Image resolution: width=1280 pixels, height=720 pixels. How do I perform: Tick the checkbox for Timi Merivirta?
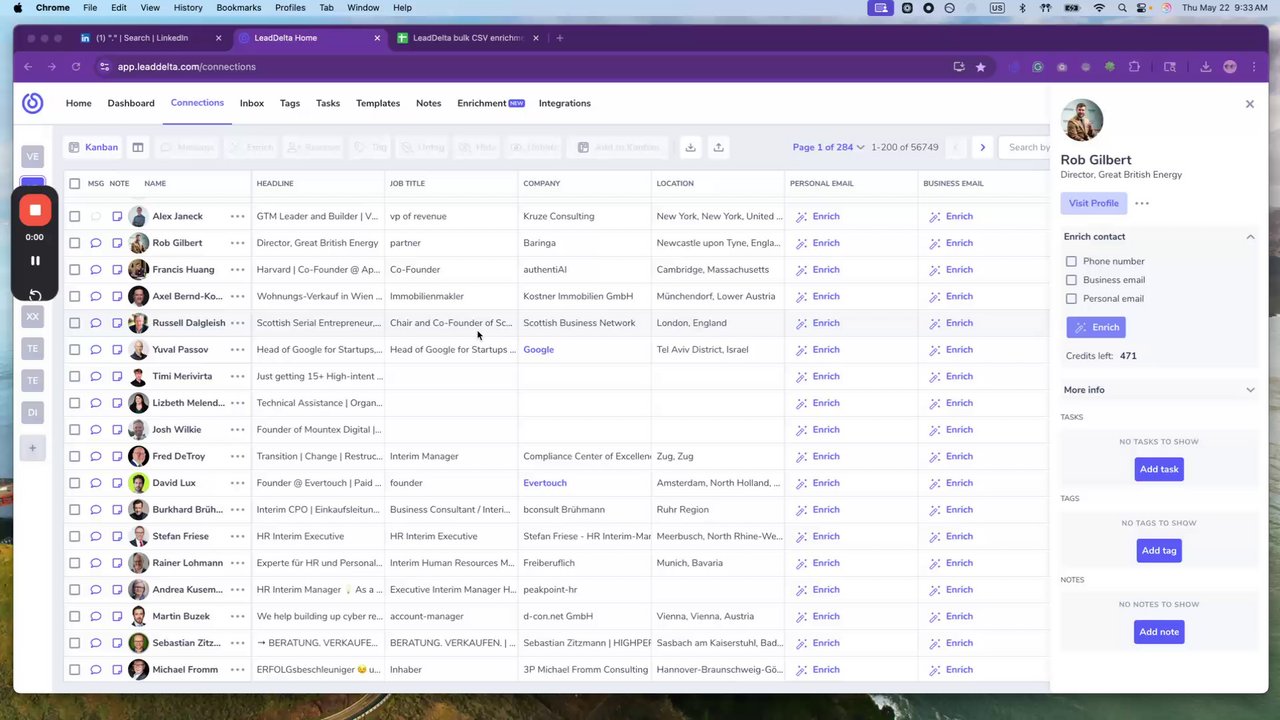pyautogui.click(x=75, y=376)
